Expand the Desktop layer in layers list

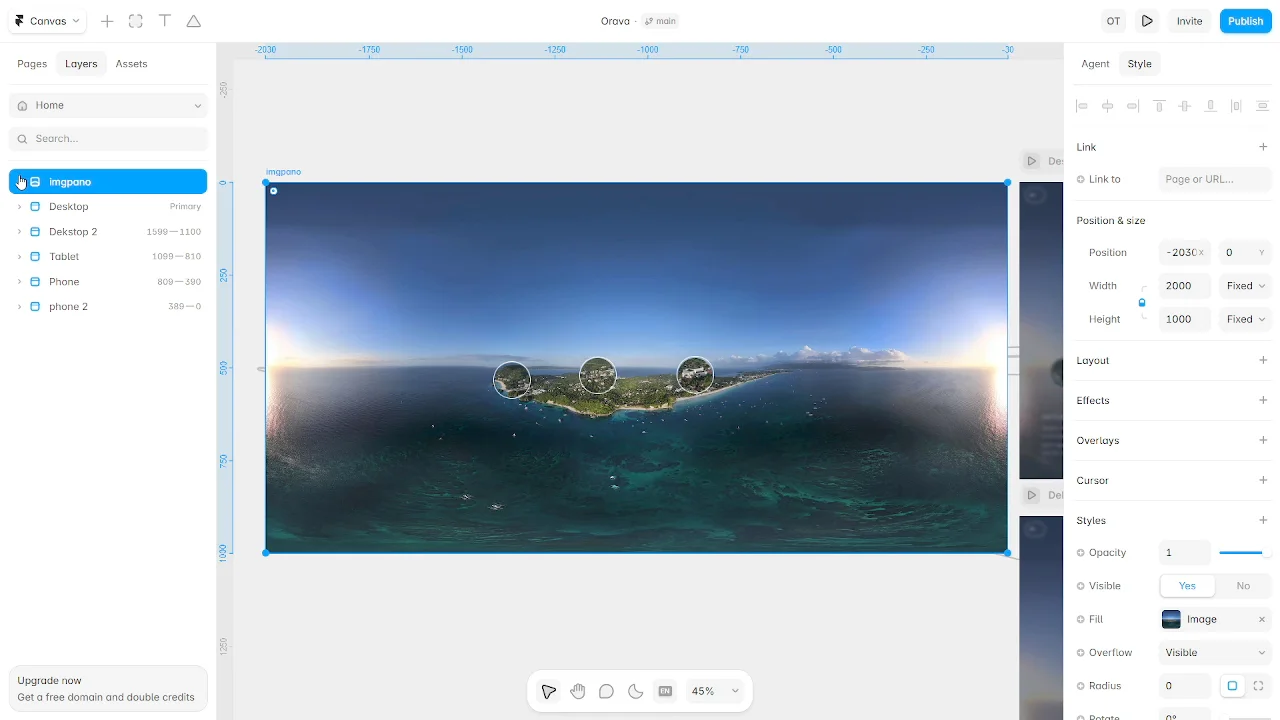[19, 207]
